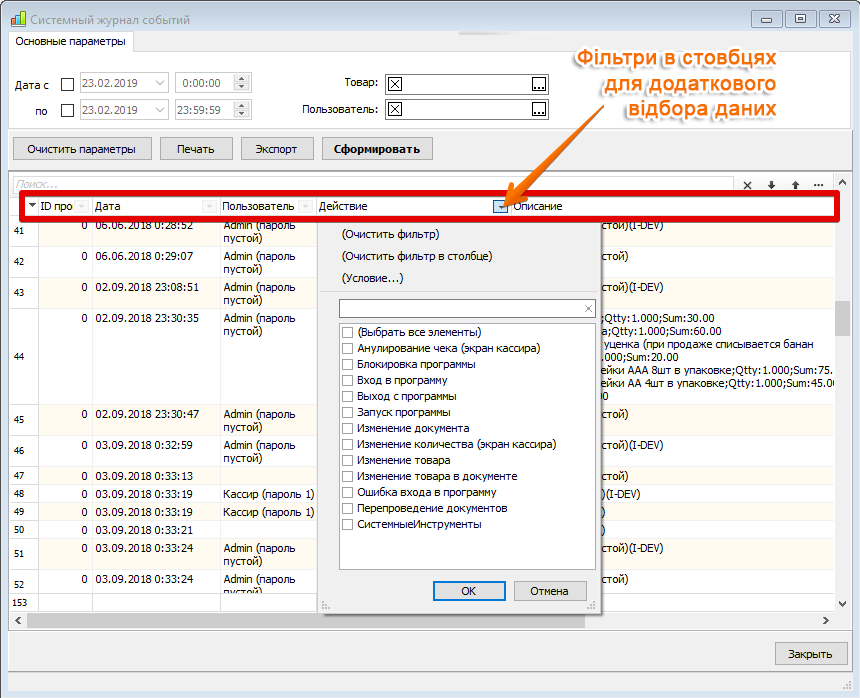Click the application chart icon in title bar

(18, 19)
